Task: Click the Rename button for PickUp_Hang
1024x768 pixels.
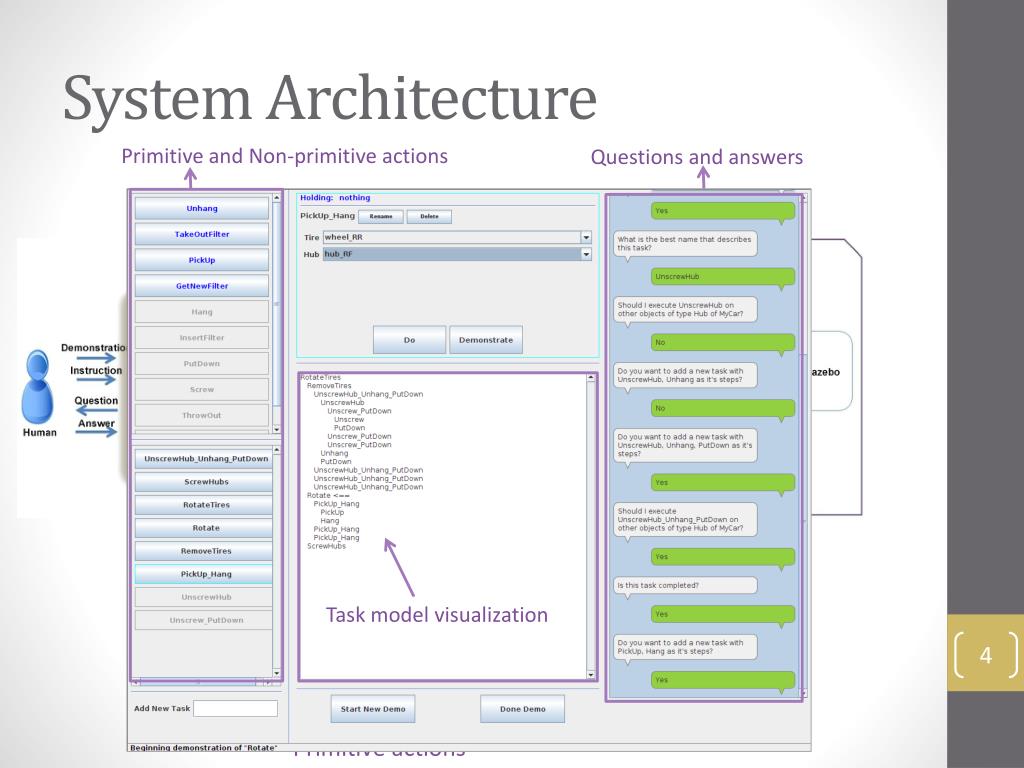Action: [381, 216]
